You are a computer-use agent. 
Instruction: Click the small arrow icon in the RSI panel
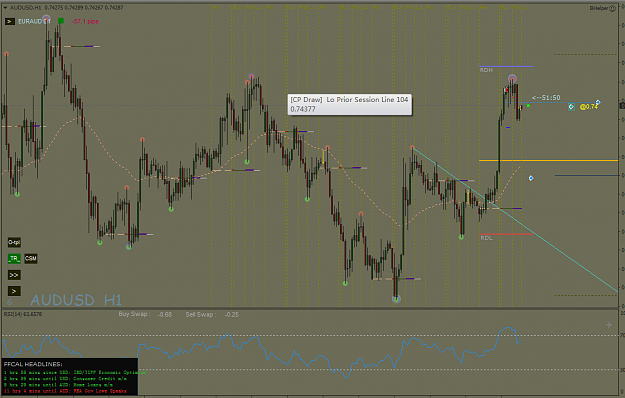pos(609,325)
